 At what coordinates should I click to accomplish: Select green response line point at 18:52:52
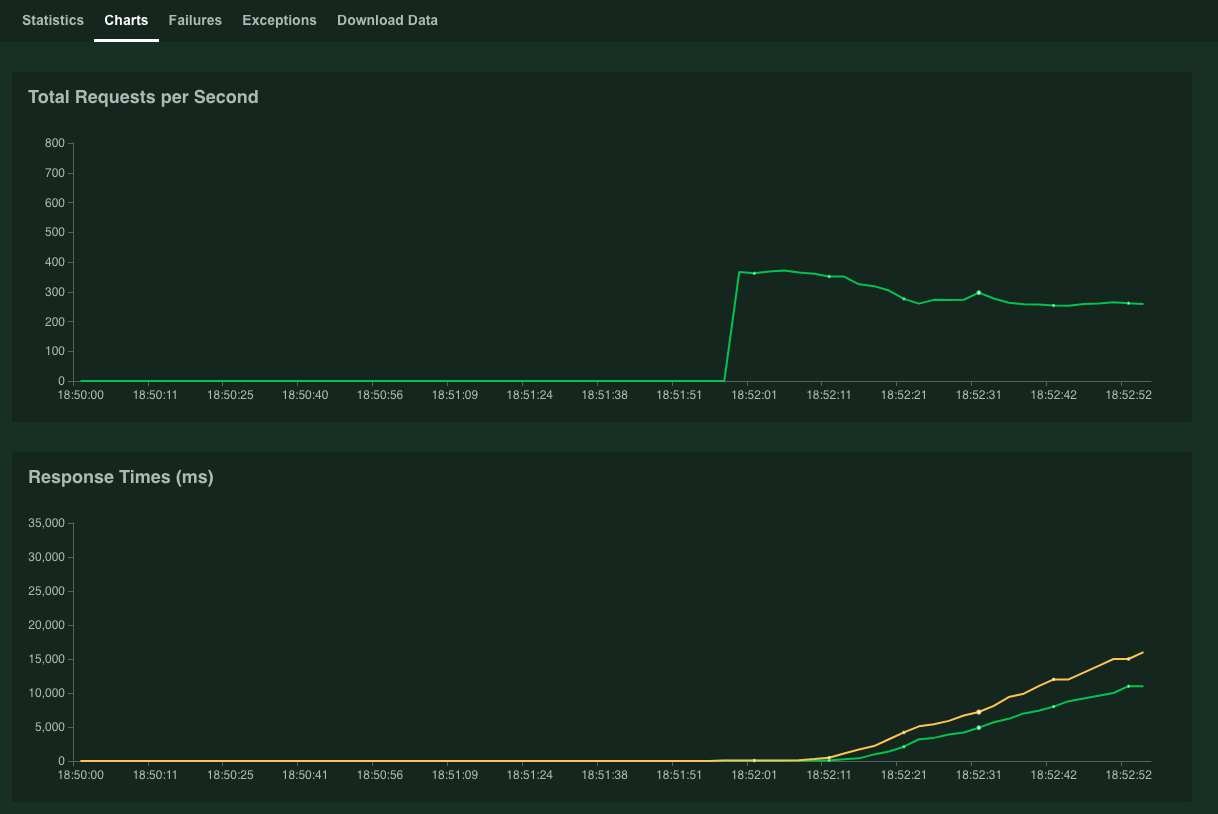pyautogui.click(x=1128, y=686)
